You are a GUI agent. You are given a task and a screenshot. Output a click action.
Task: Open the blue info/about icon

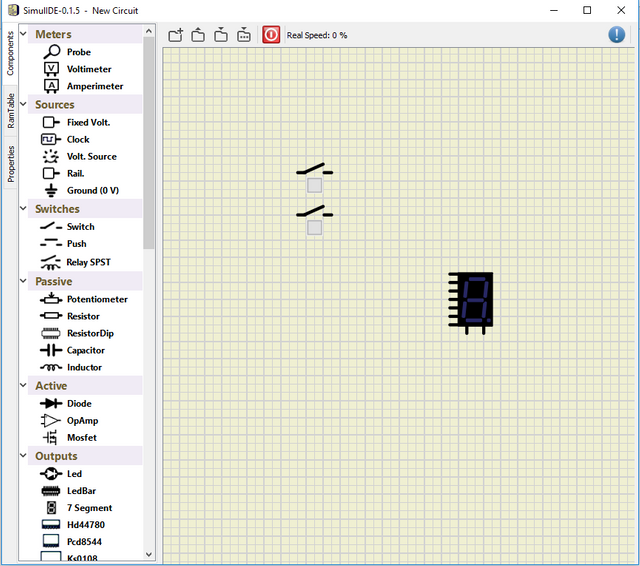click(x=617, y=35)
